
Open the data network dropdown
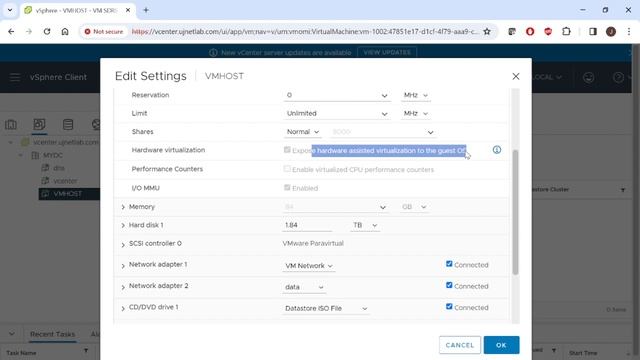click(x=304, y=287)
